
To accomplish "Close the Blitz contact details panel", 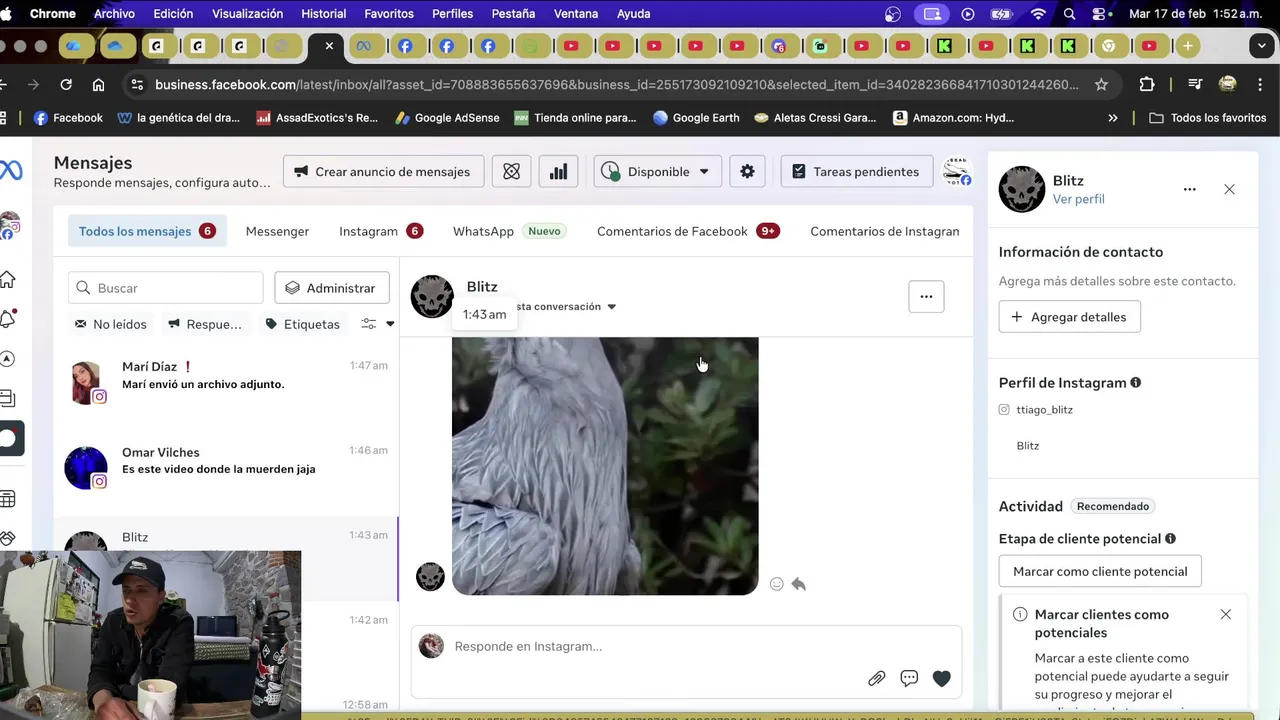I will pos(1229,189).
